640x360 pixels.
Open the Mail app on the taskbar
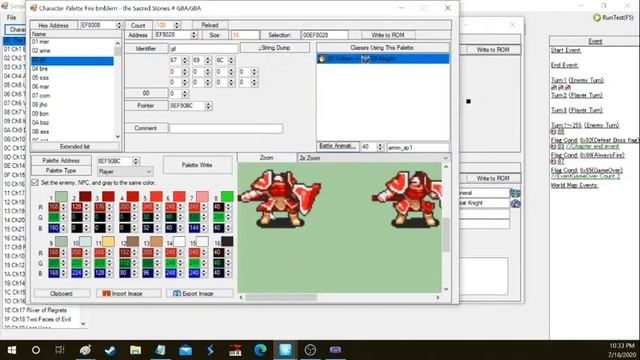pyautogui.click(x=185, y=350)
